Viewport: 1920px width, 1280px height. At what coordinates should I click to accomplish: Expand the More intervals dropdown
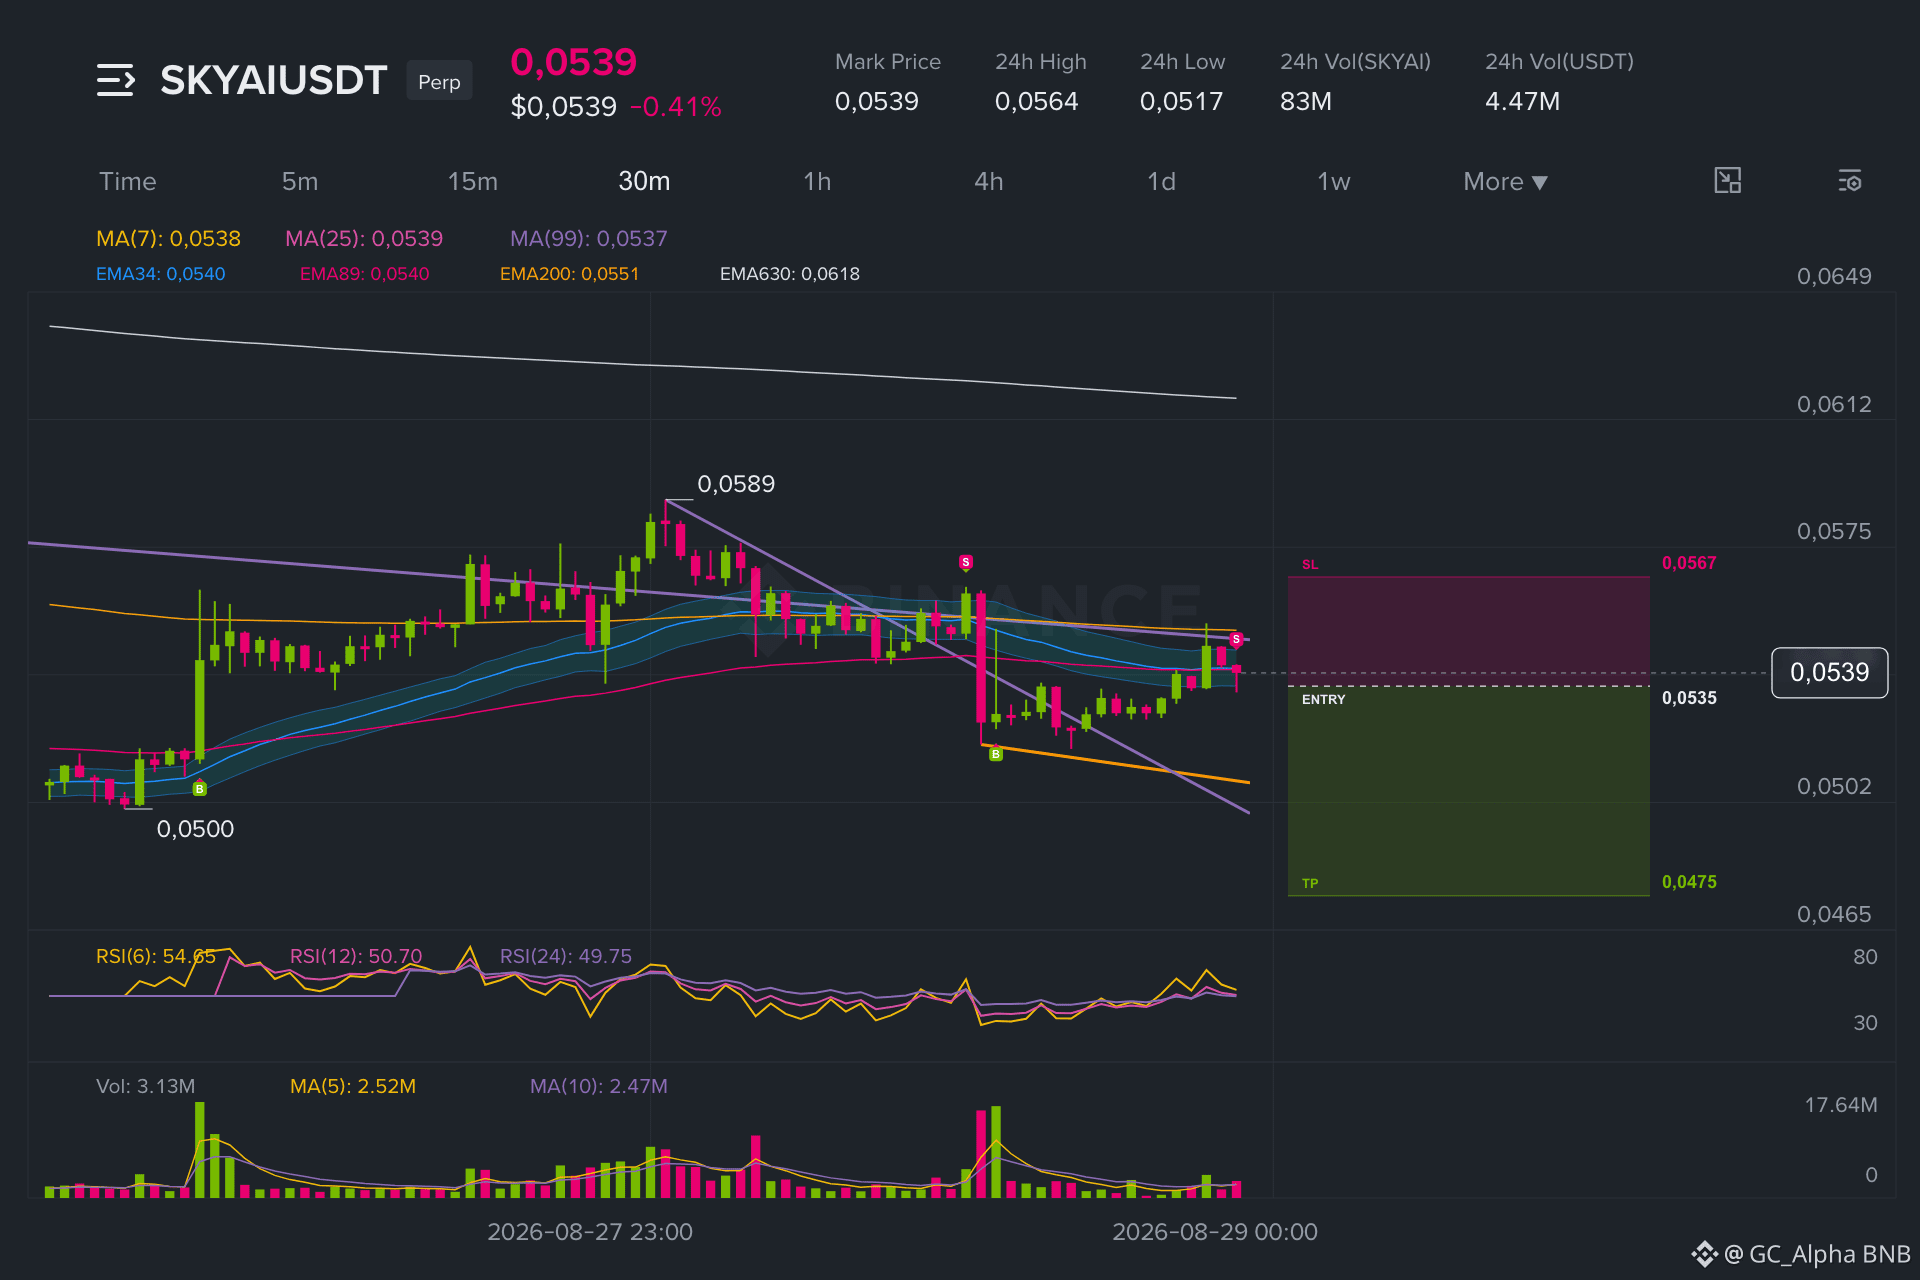[x=1505, y=181]
